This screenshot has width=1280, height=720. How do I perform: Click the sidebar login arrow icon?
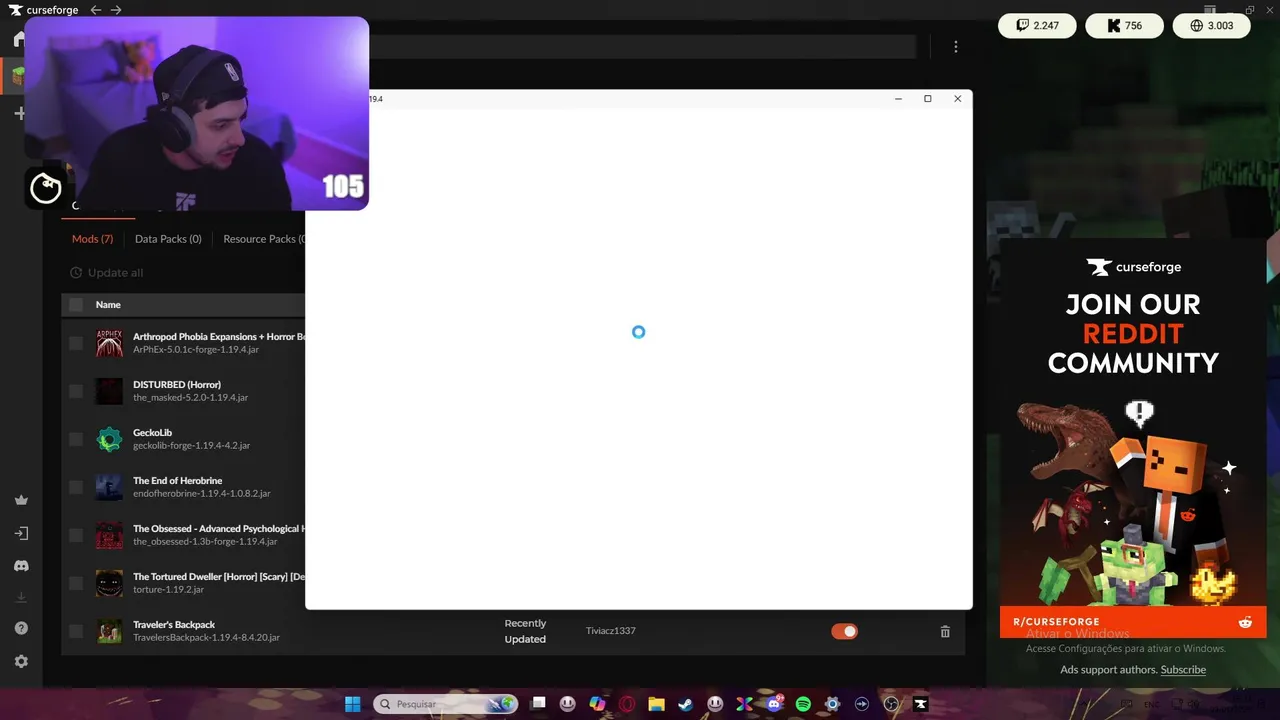coord(21,533)
